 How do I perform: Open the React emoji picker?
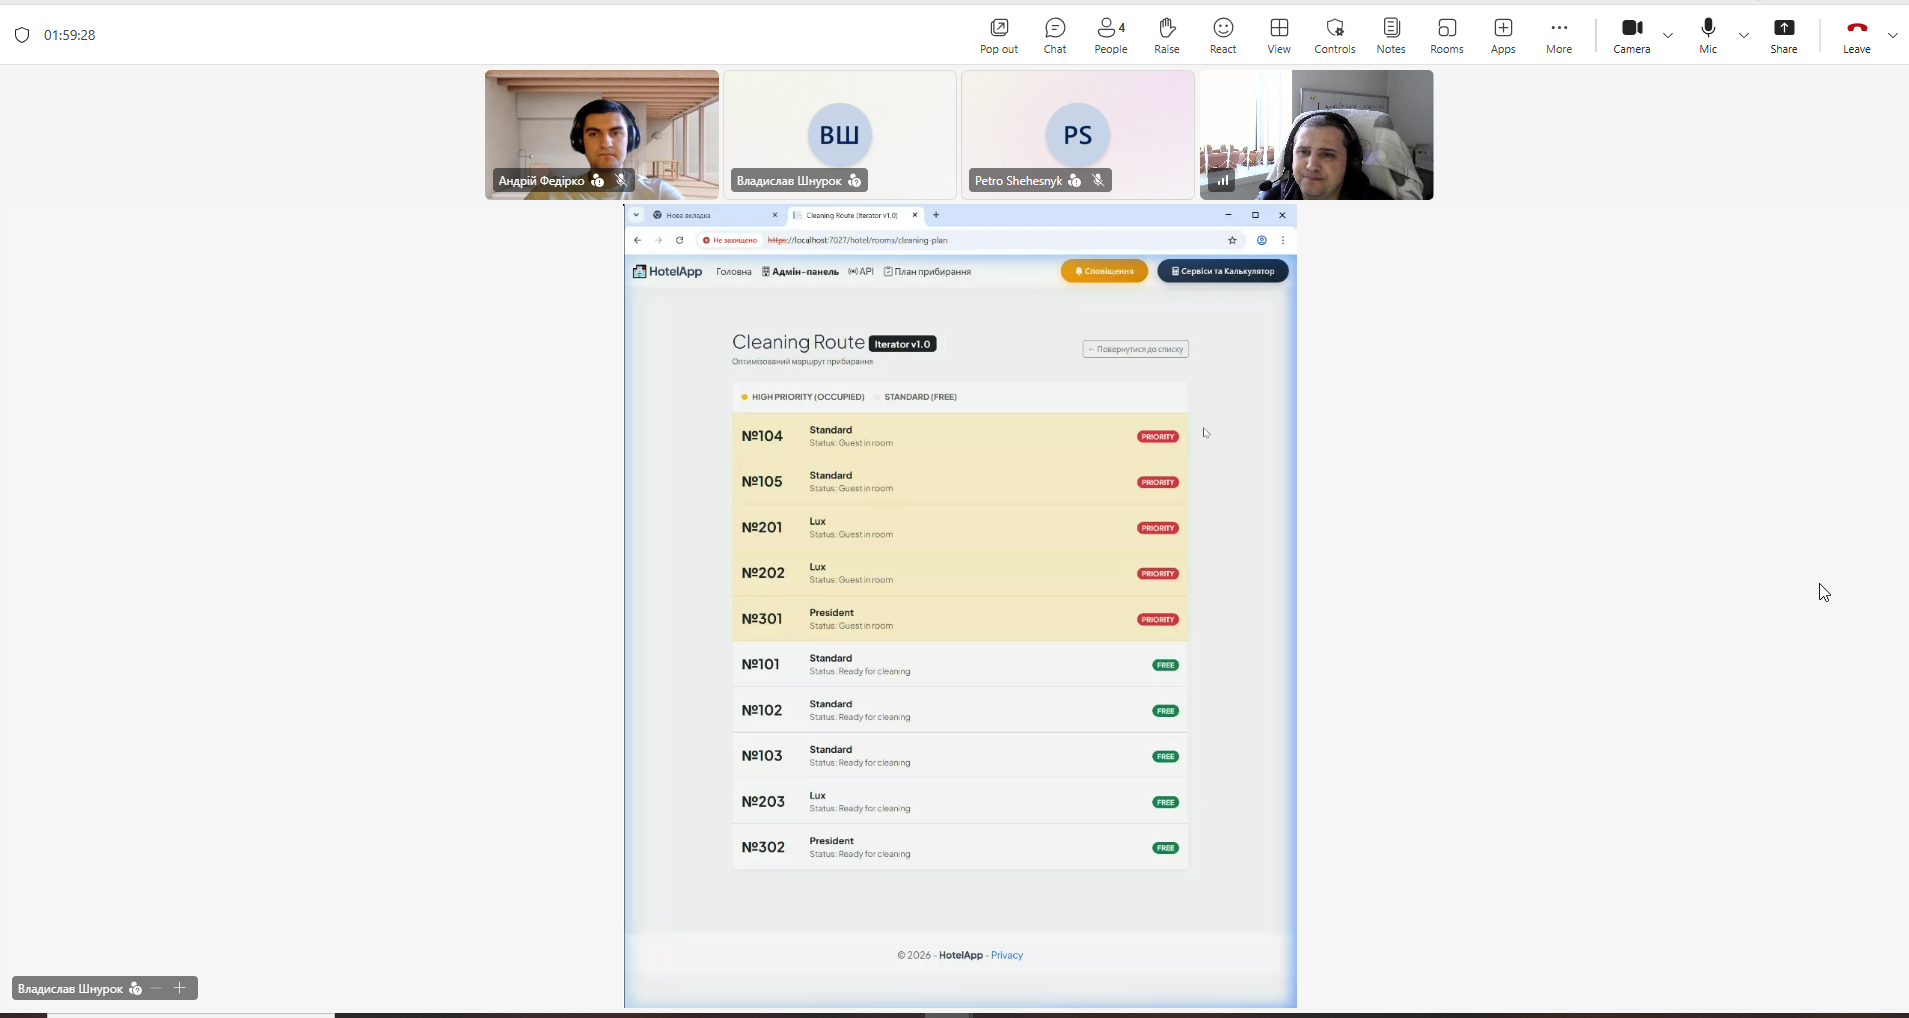1223,35
